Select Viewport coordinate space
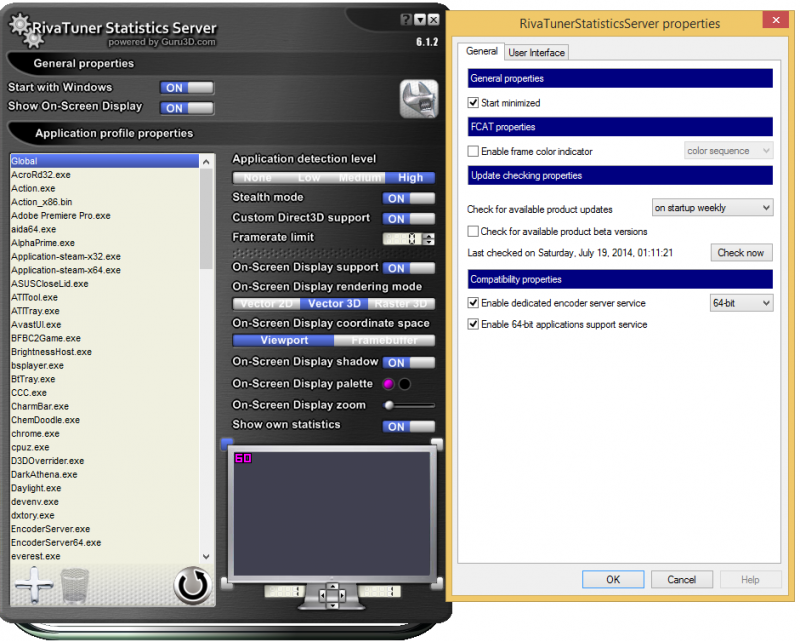This screenshot has width=800, height=641. (284, 340)
